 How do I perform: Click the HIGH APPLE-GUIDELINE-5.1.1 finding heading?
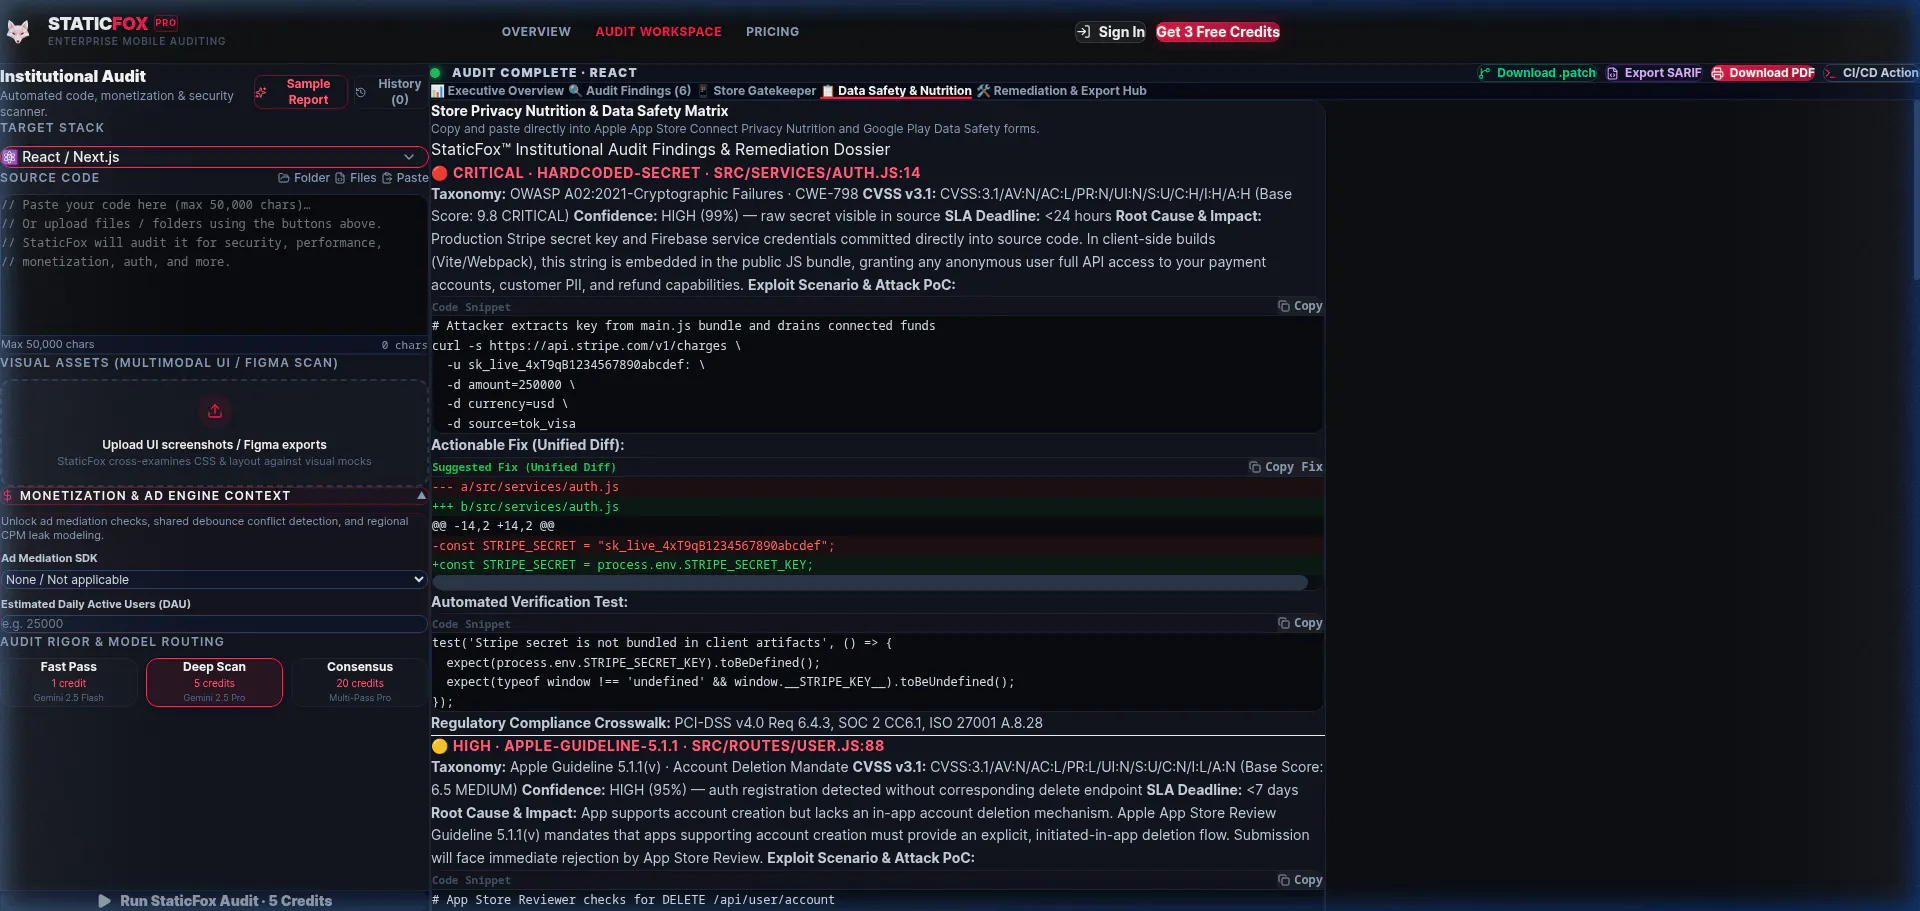[658, 746]
